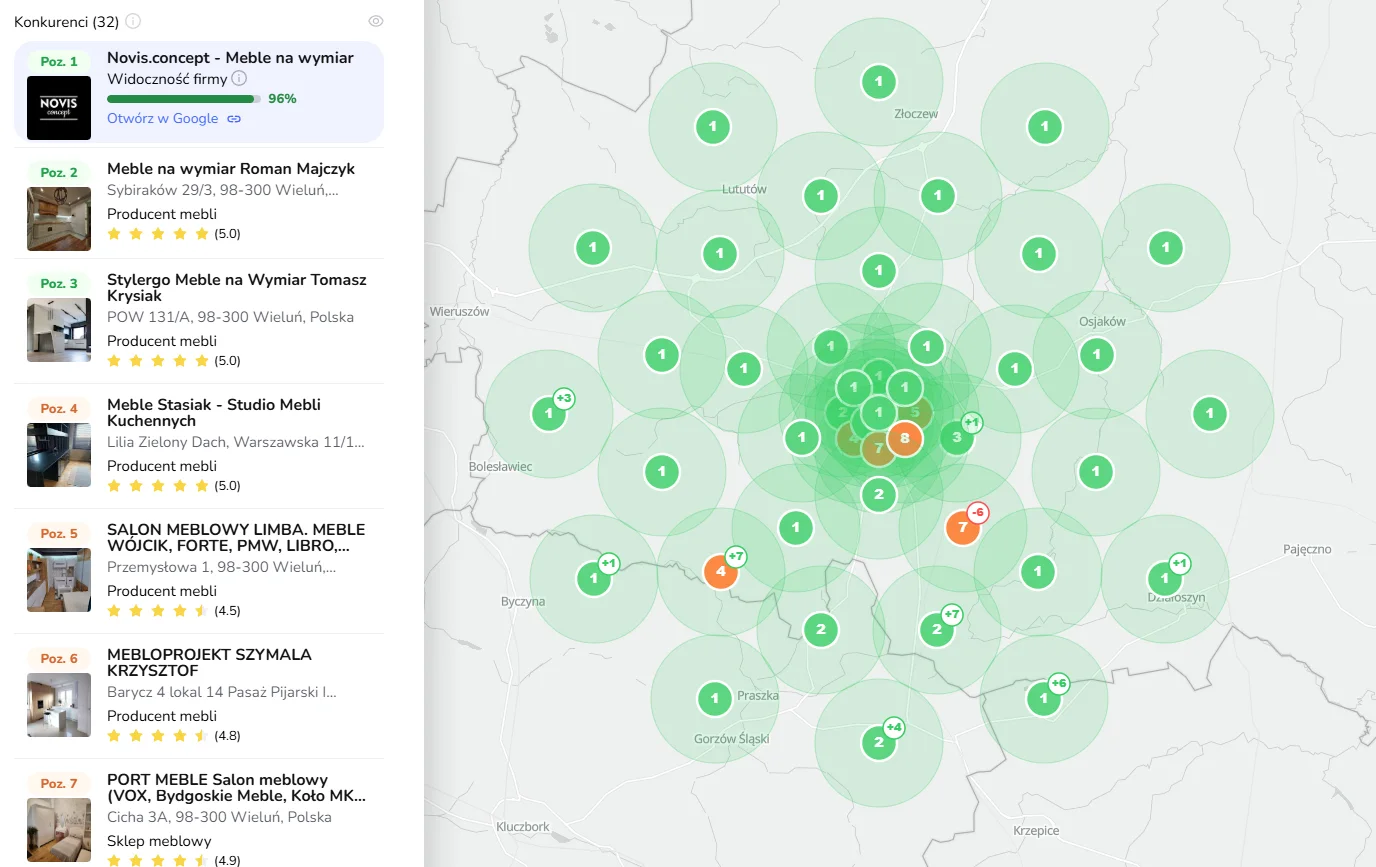Click the info icon beside Widoczność firmy
1376x867 pixels.
coord(239,78)
